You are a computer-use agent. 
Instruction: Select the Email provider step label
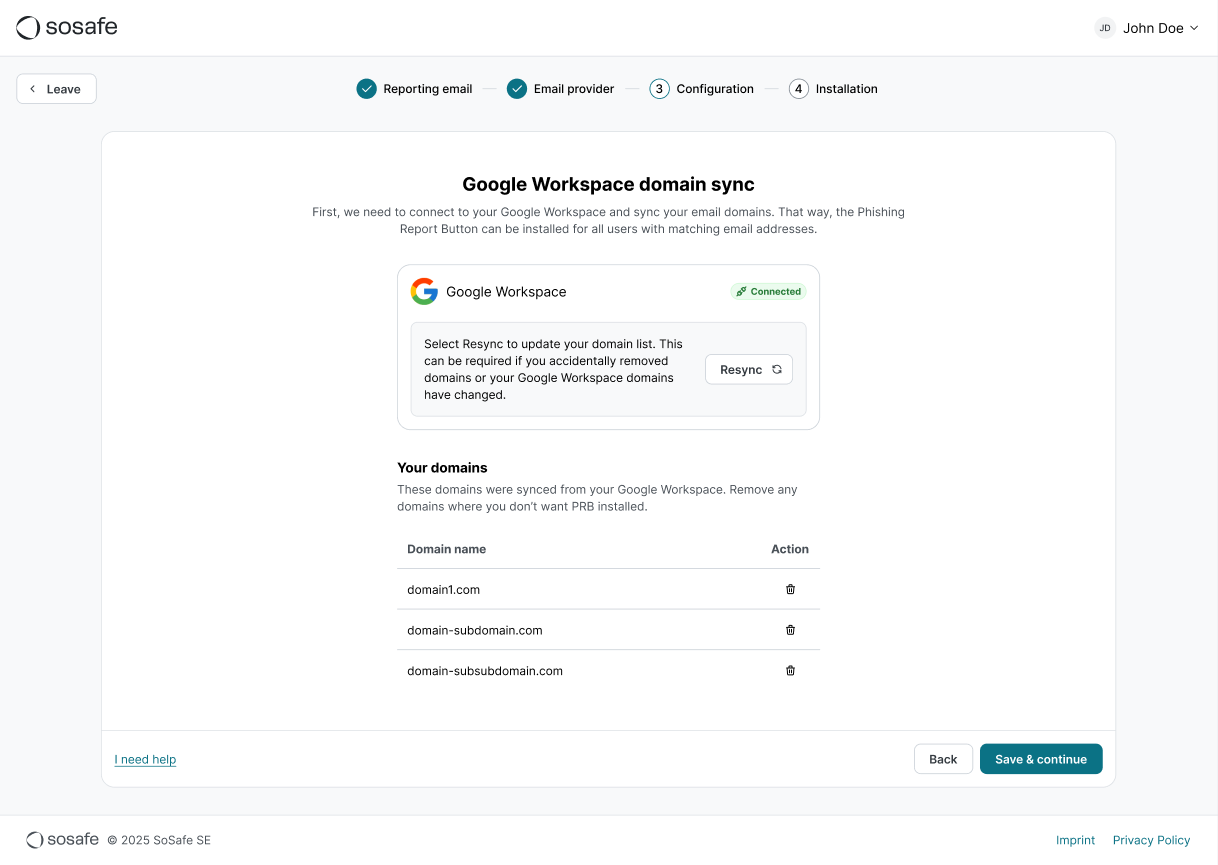[x=574, y=89]
